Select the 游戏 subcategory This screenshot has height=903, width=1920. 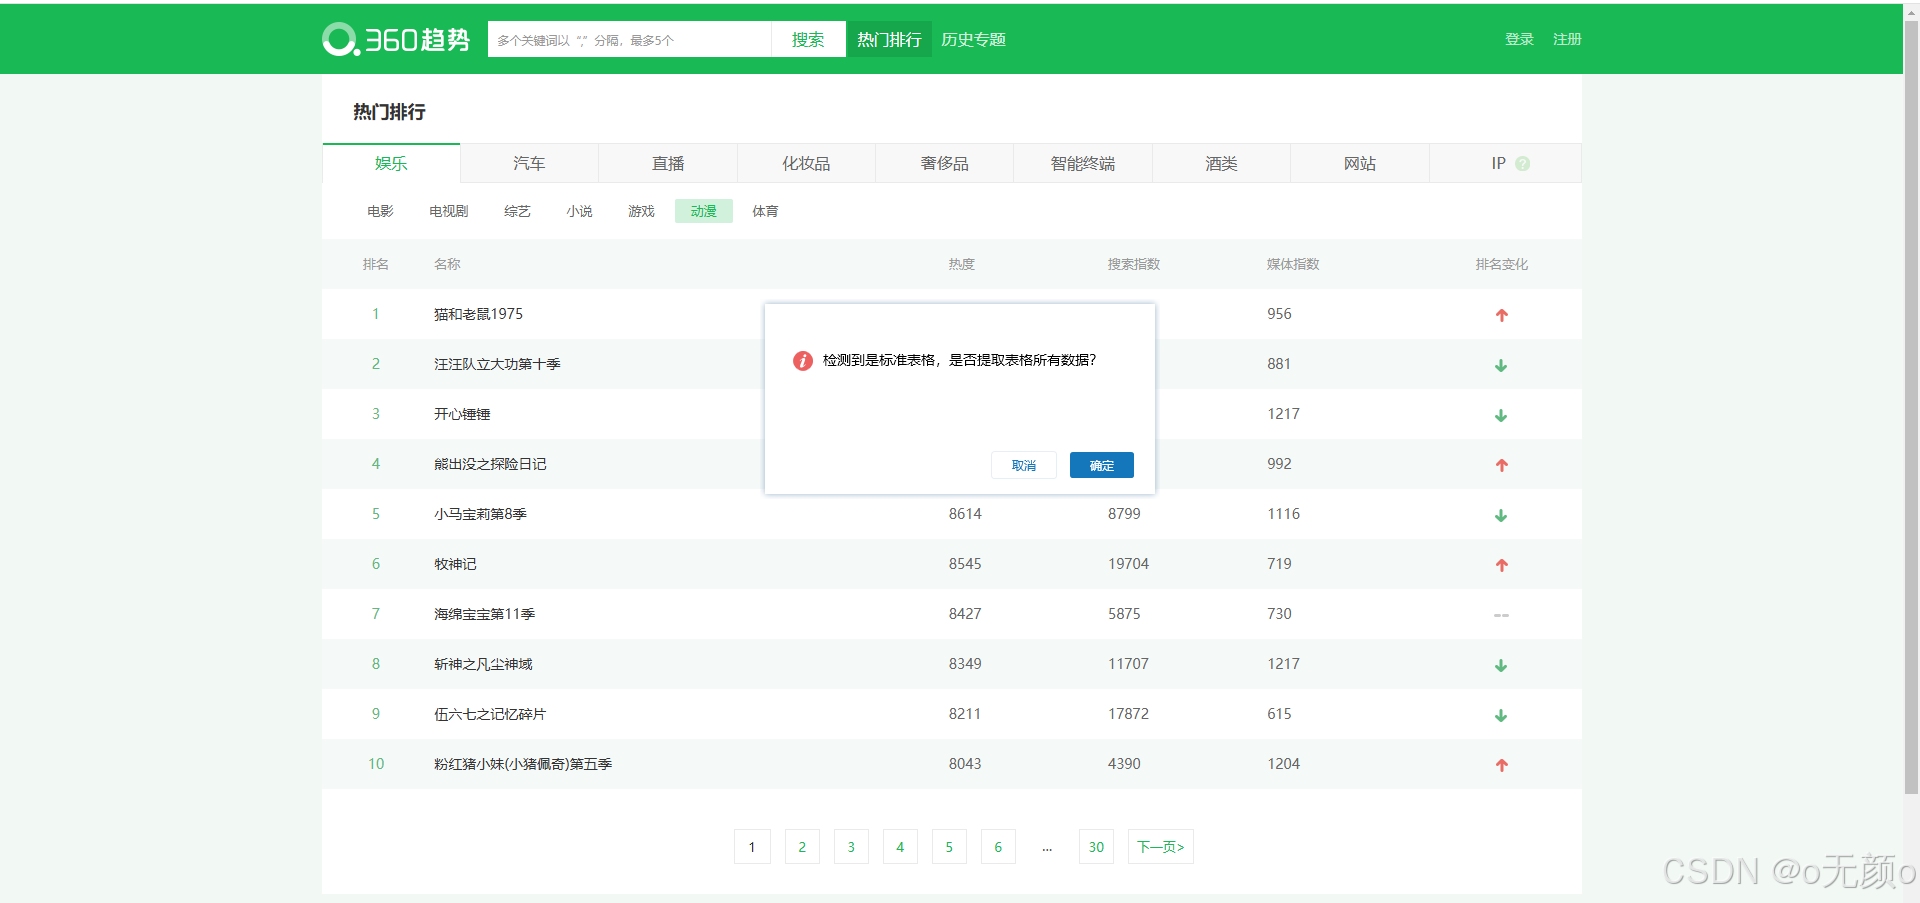click(x=641, y=211)
